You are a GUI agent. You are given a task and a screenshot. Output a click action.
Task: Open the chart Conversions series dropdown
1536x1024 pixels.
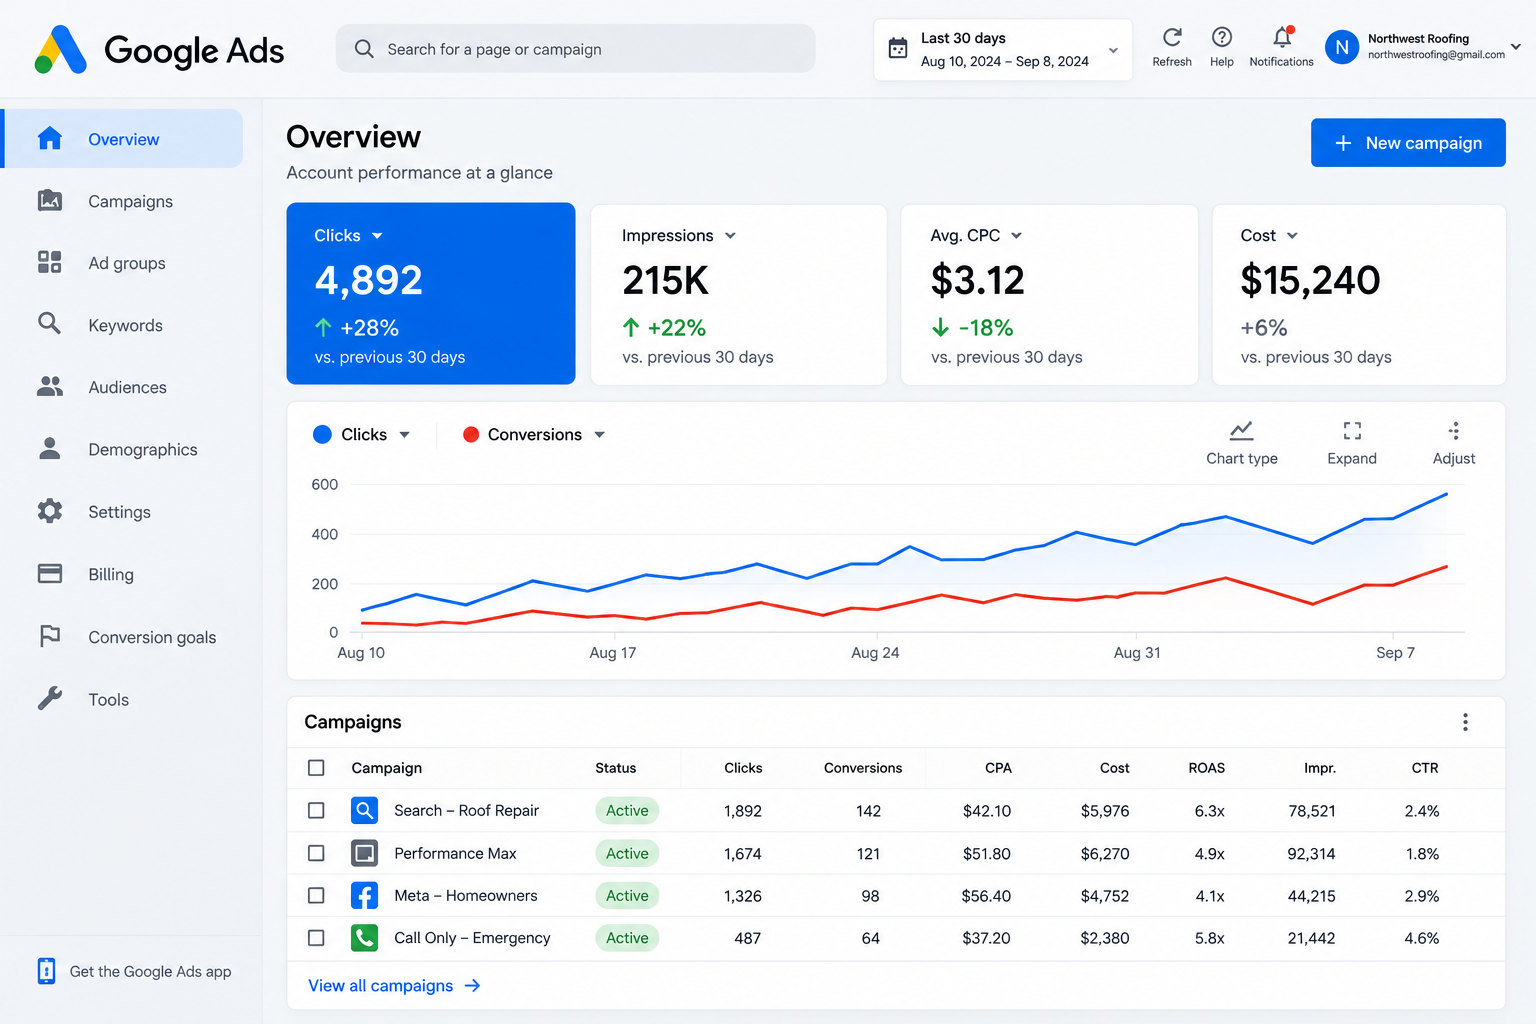coord(599,435)
